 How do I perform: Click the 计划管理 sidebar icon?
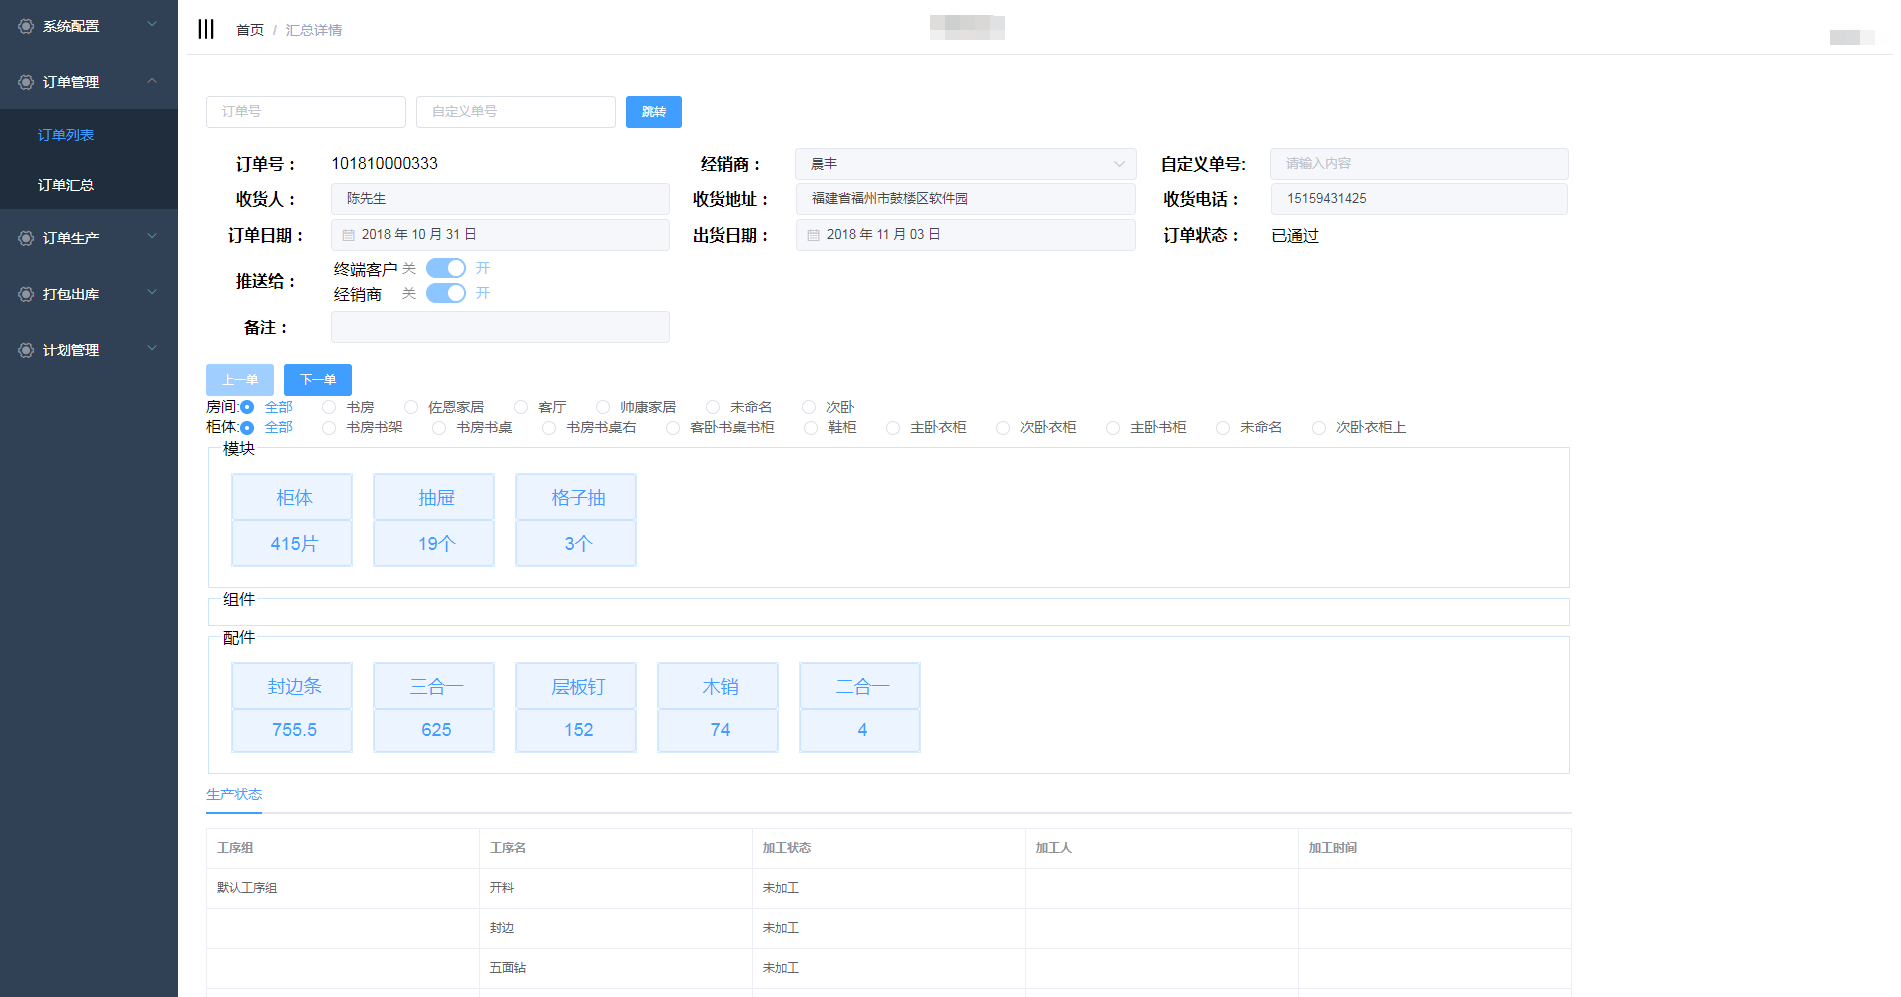[x=26, y=350]
